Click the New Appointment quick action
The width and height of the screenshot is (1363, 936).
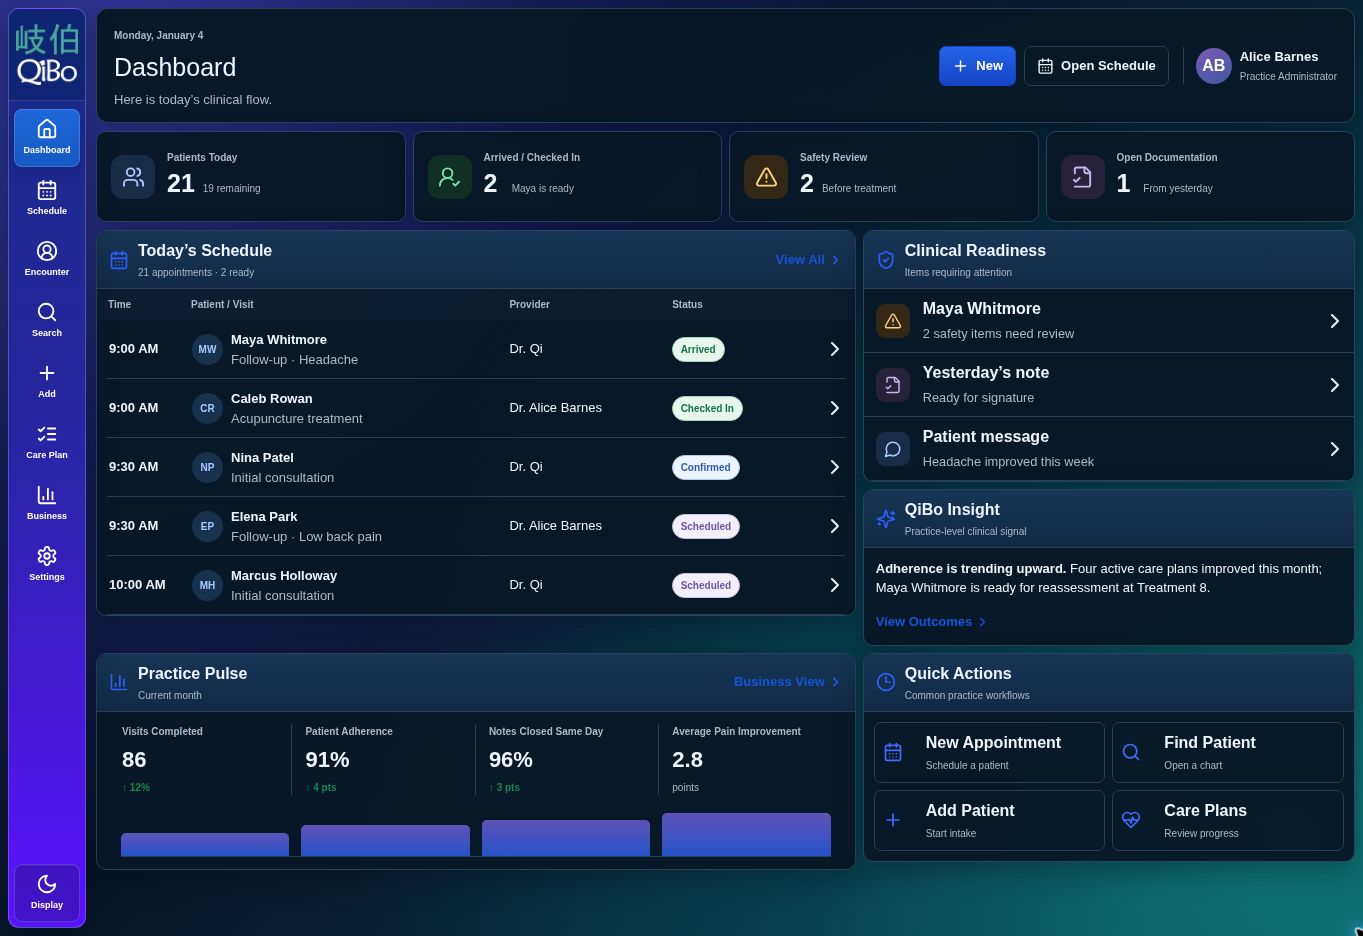click(989, 752)
